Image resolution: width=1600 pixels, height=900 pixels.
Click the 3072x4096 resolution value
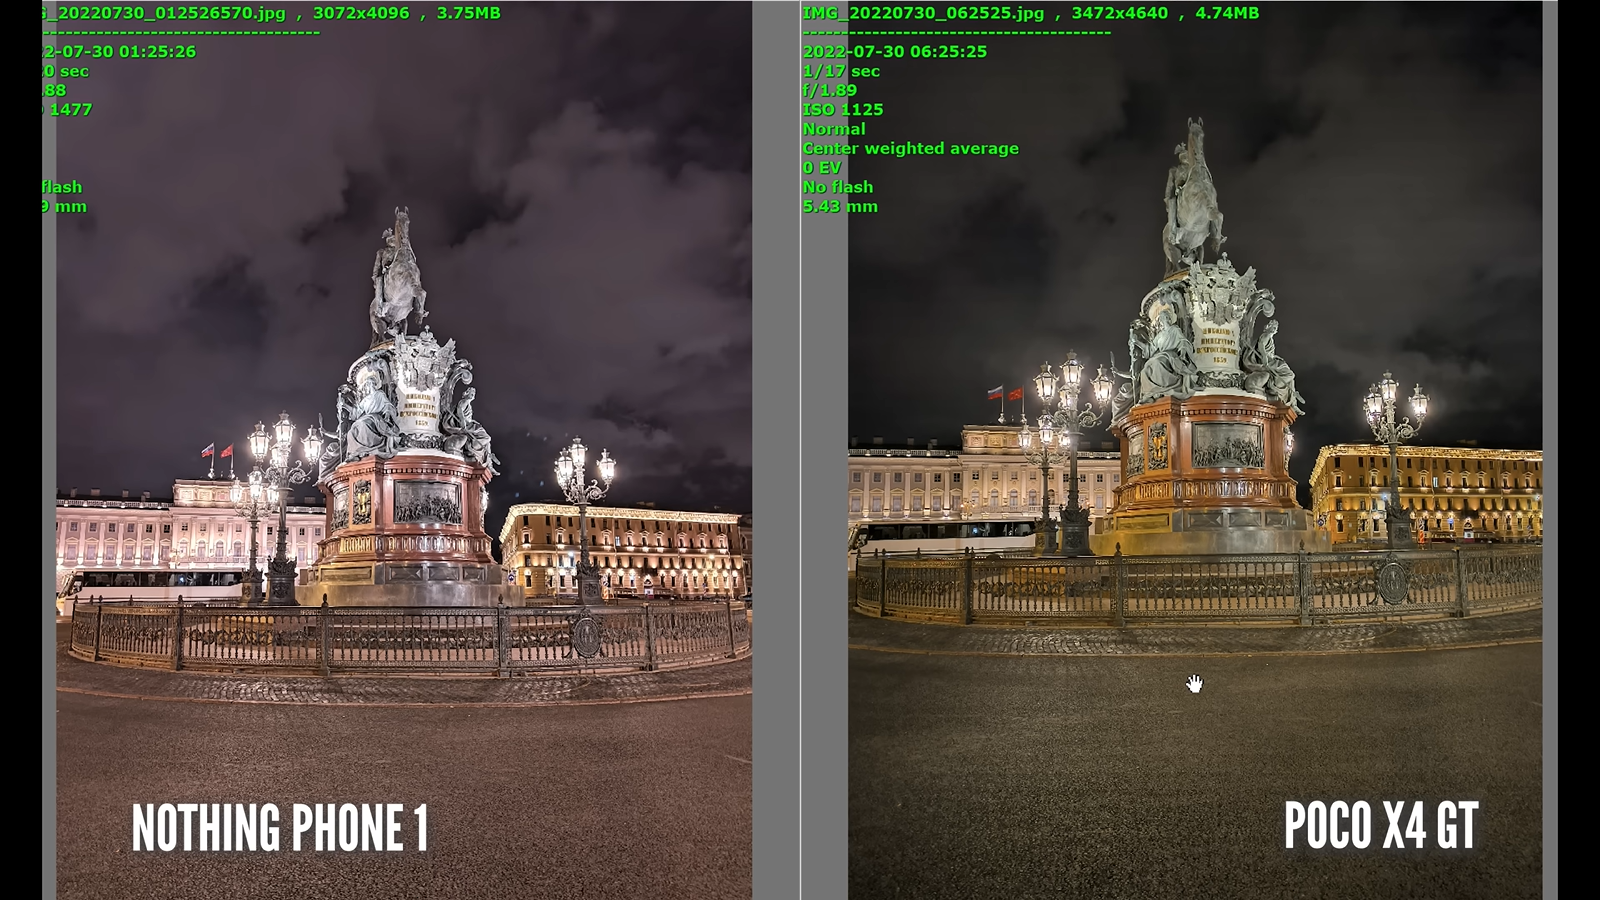point(361,13)
